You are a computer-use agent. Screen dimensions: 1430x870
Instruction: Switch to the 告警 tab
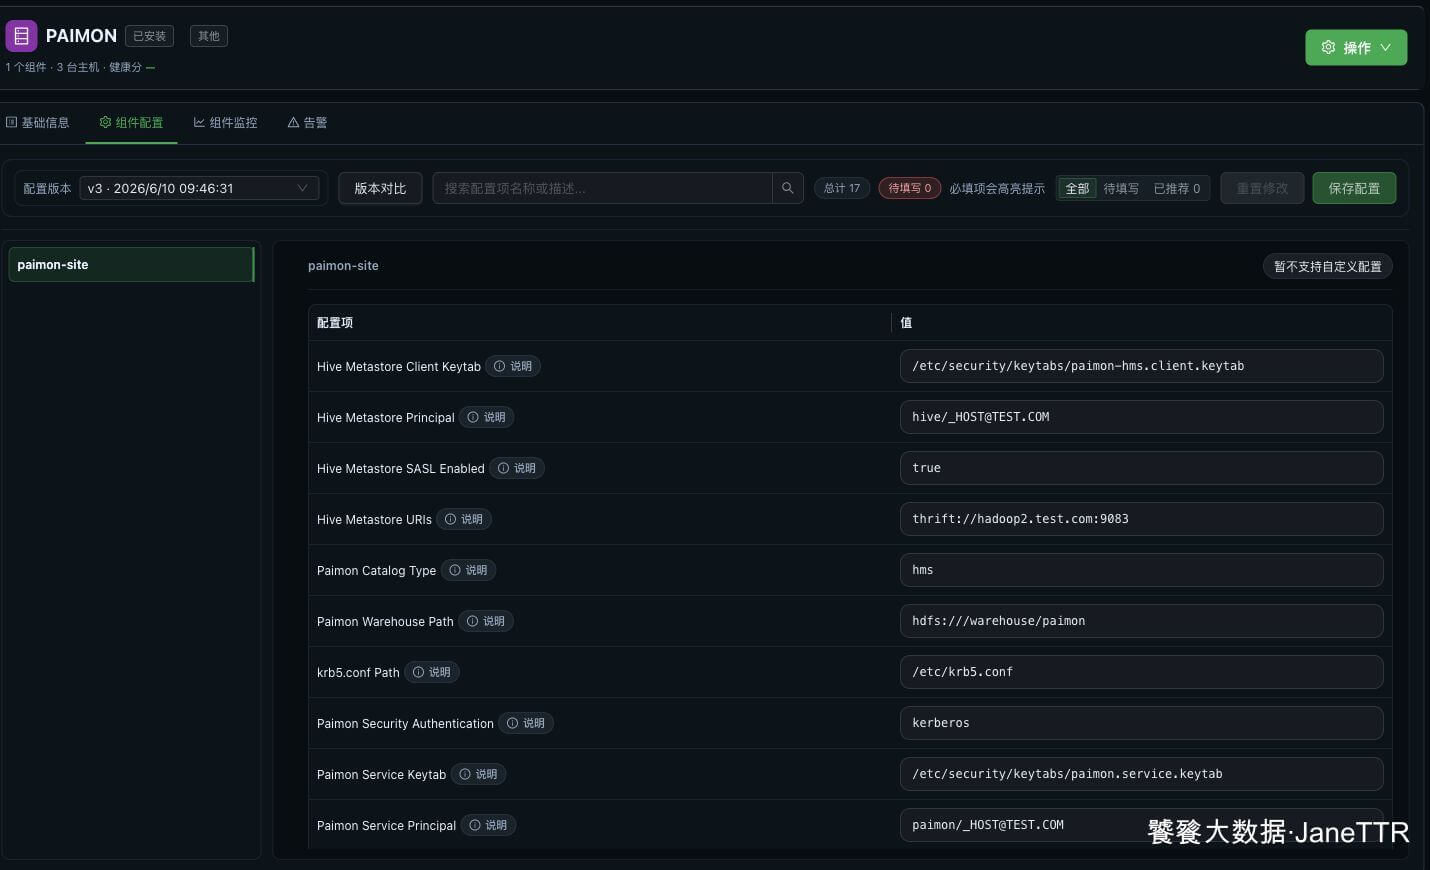click(x=308, y=122)
